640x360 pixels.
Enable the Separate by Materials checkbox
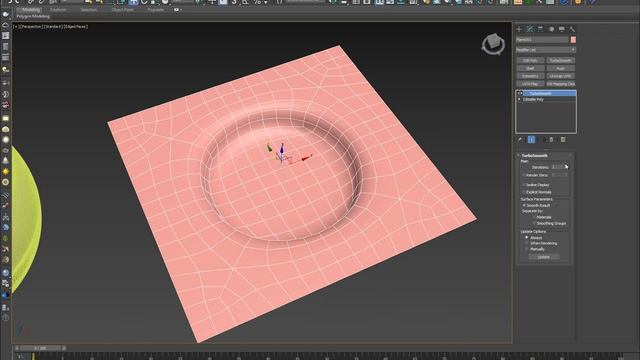534,217
